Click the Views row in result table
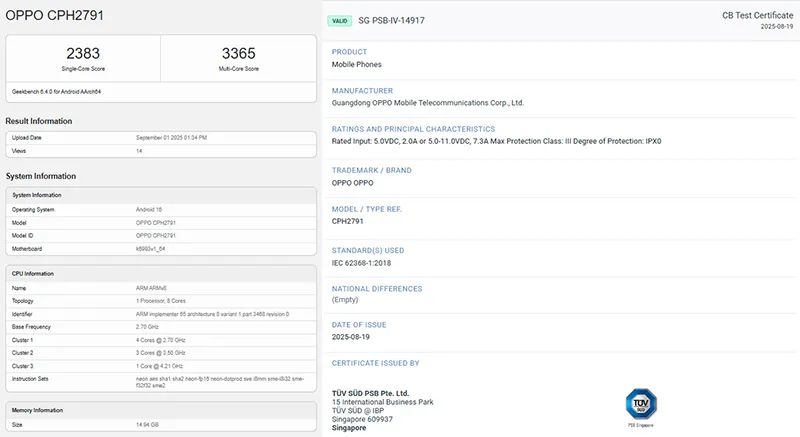The width and height of the screenshot is (800, 437). click(x=160, y=151)
